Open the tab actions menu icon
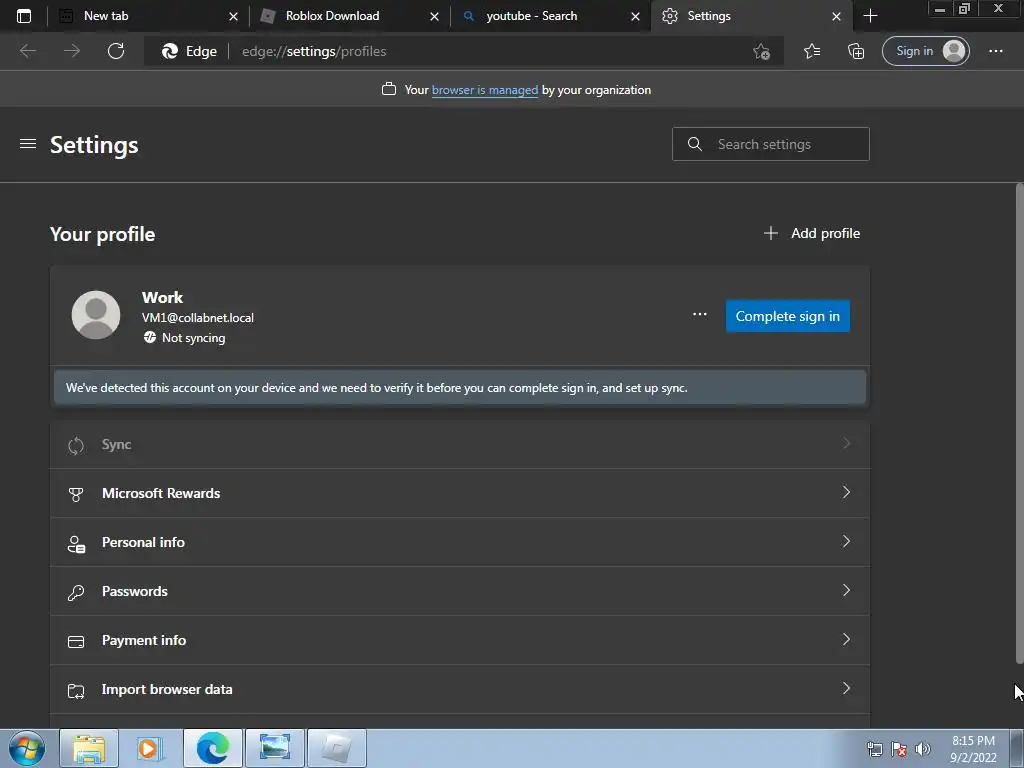This screenshot has height=768, width=1024. point(24,16)
